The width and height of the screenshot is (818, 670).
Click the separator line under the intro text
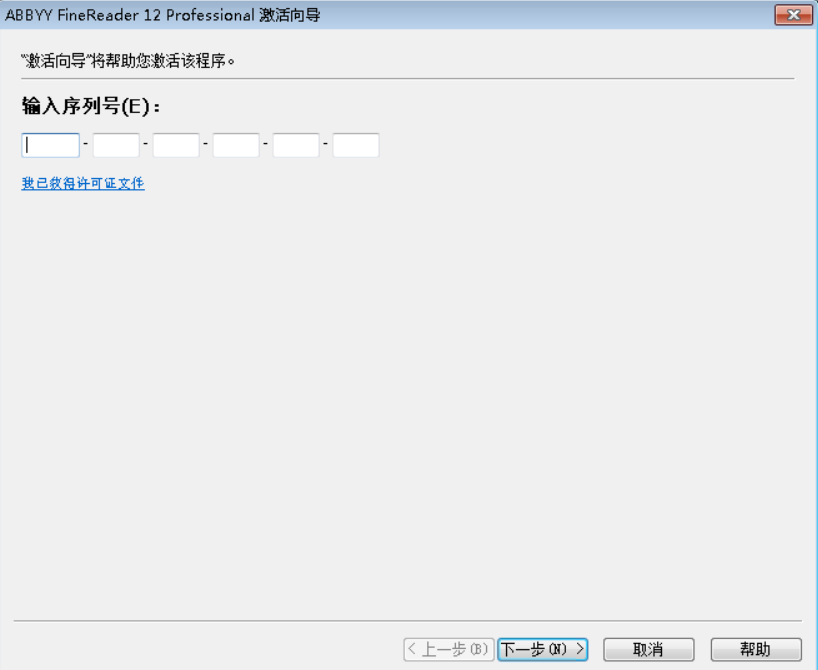408,79
